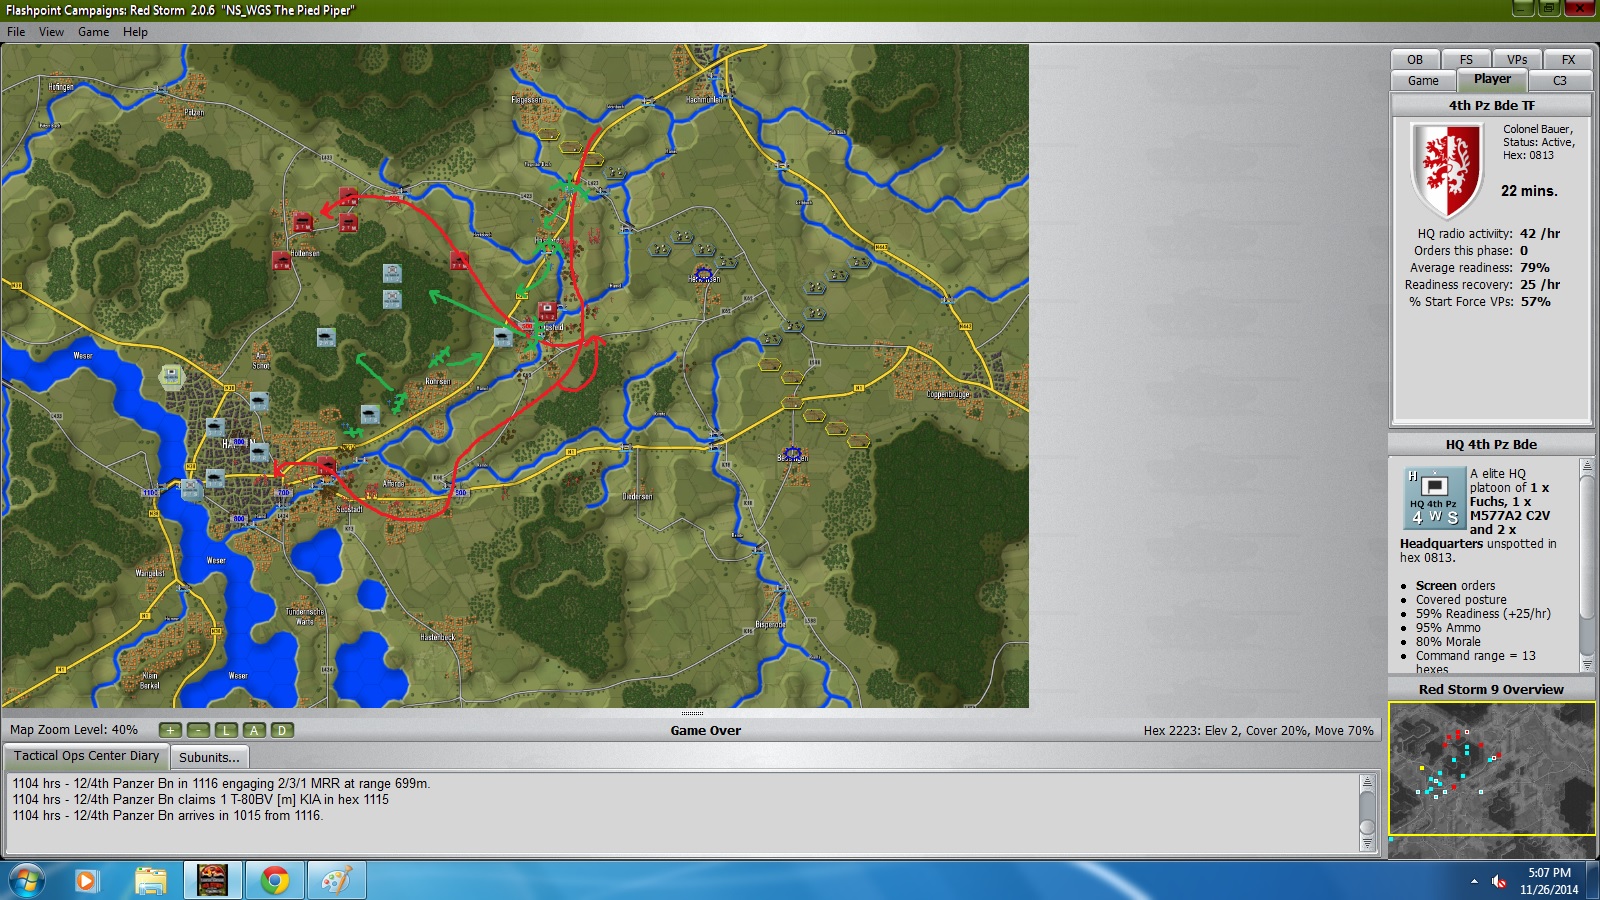Click the Red Storm overview minimap
Image resolution: width=1600 pixels, height=900 pixels.
pos(1491,768)
